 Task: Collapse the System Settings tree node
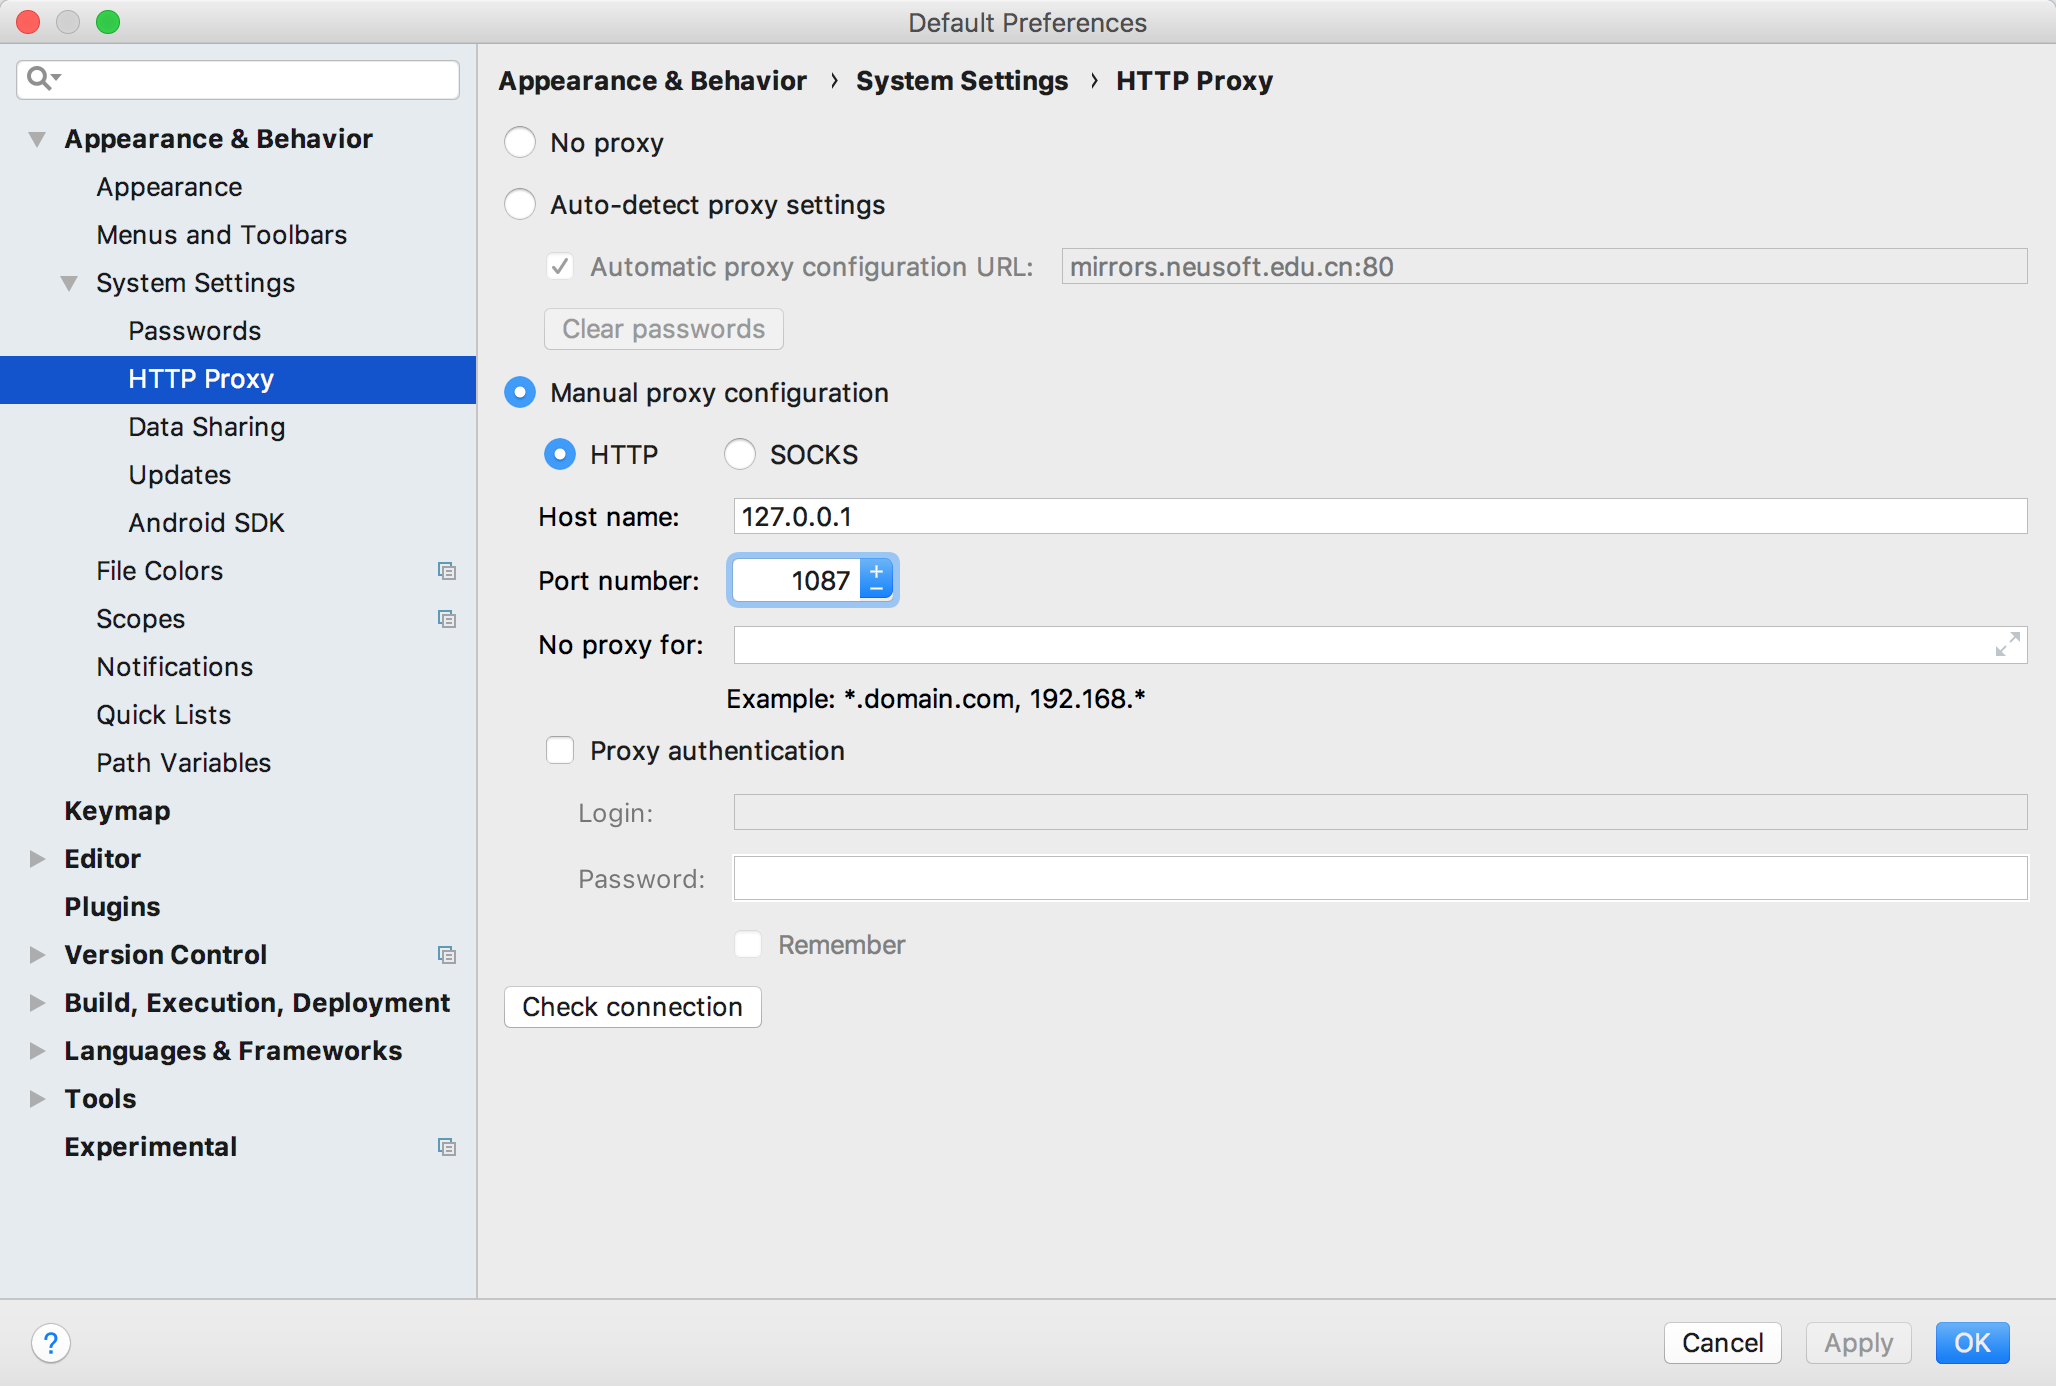coord(69,283)
